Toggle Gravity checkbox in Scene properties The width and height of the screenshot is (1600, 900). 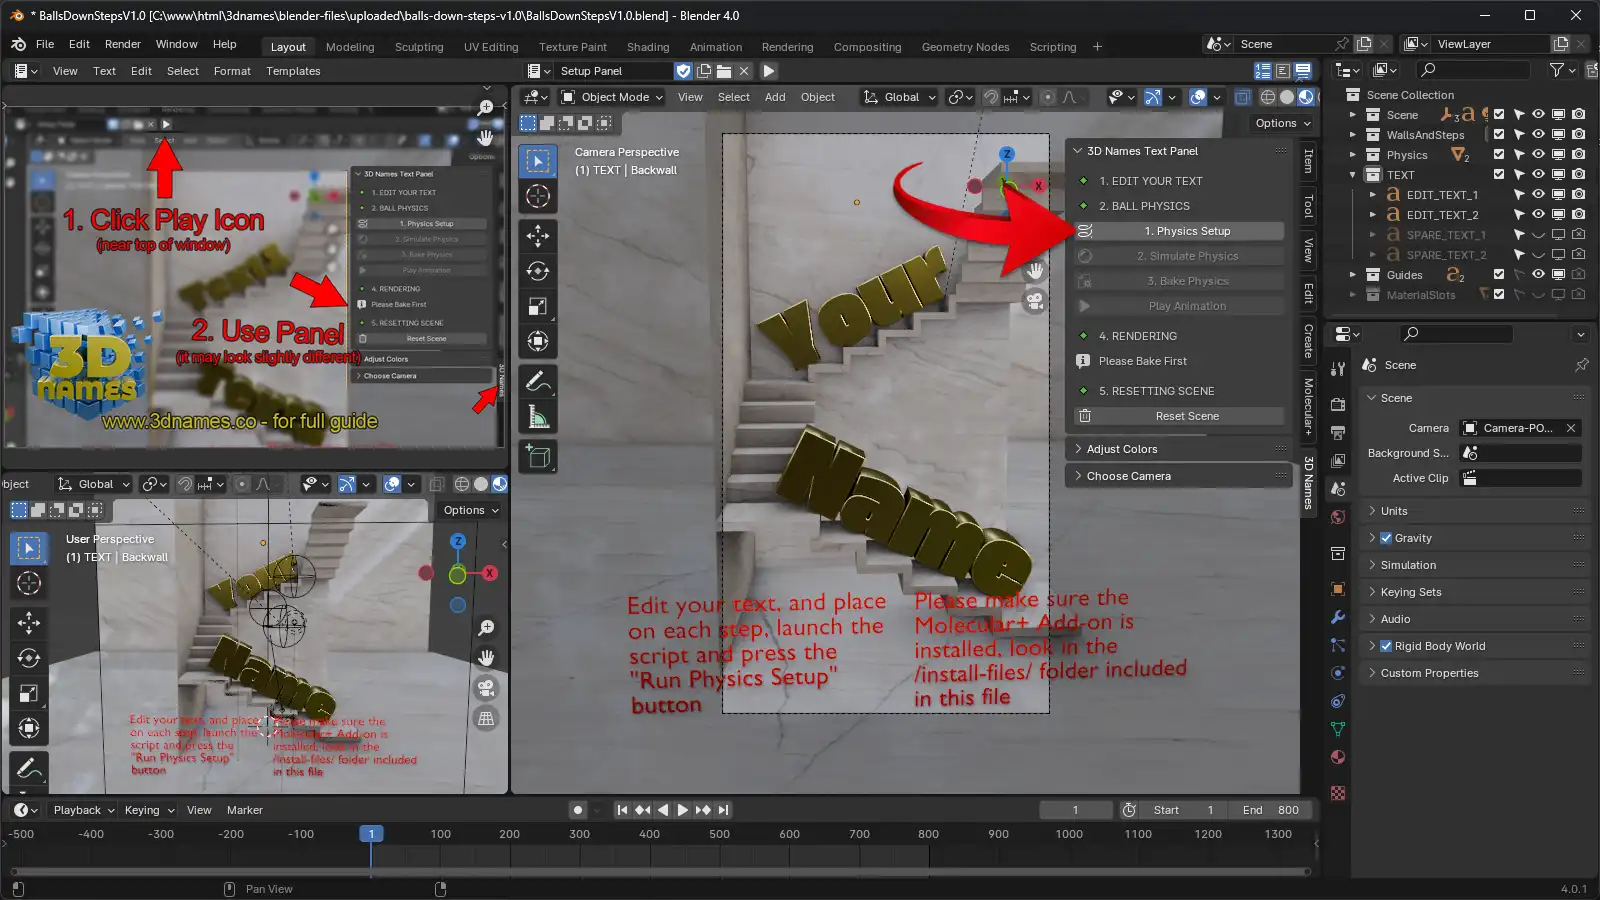[1386, 538]
